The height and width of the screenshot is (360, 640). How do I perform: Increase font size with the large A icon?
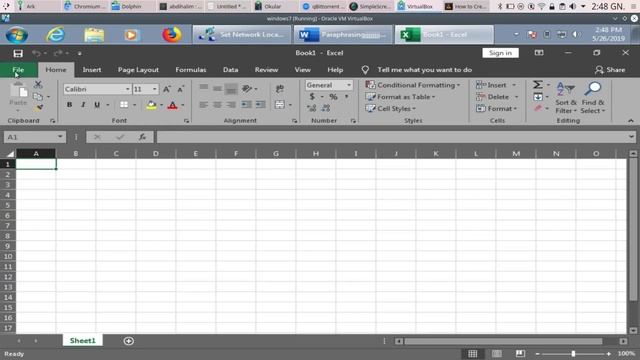click(167, 89)
